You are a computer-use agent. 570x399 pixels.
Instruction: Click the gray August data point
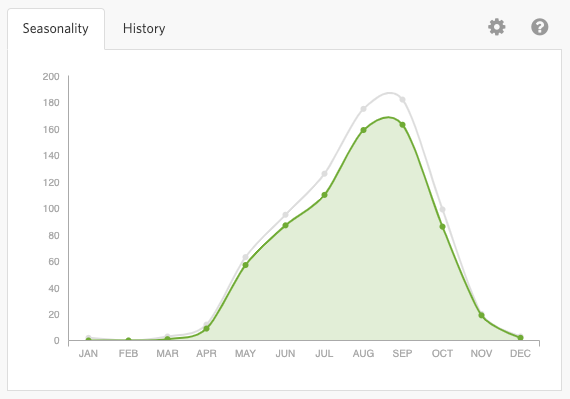364,109
